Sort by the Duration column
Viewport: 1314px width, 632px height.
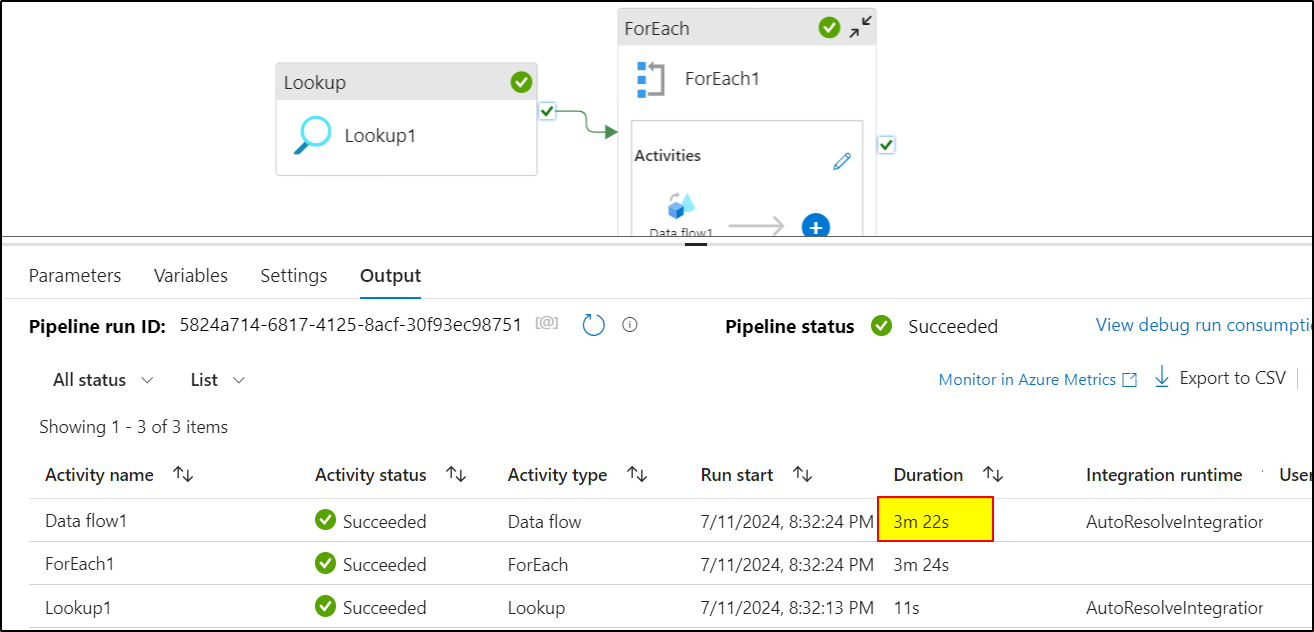click(993, 475)
